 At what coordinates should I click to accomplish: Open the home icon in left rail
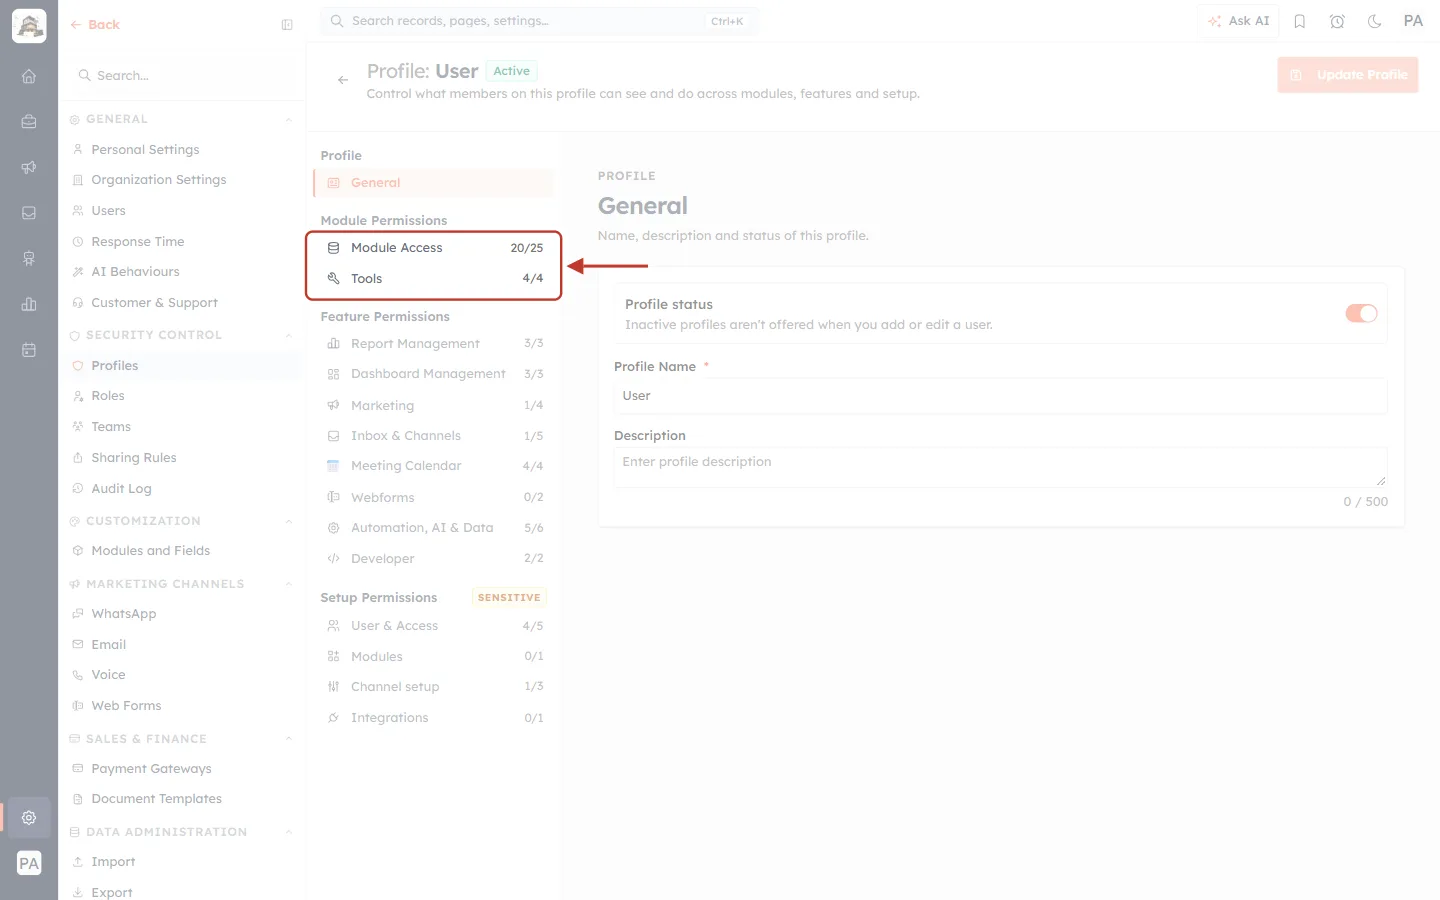click(x=29, y=76)
